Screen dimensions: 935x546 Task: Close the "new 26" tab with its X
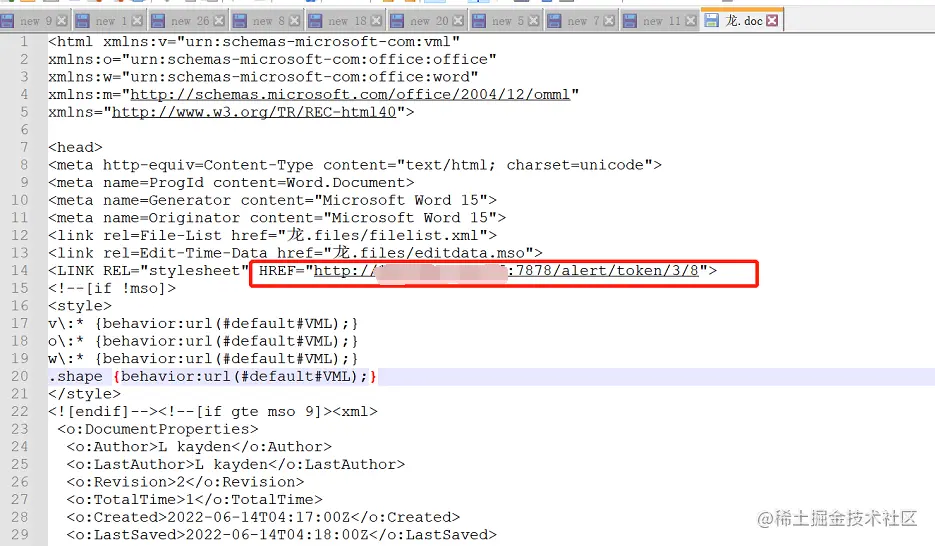tap(219, 21)
